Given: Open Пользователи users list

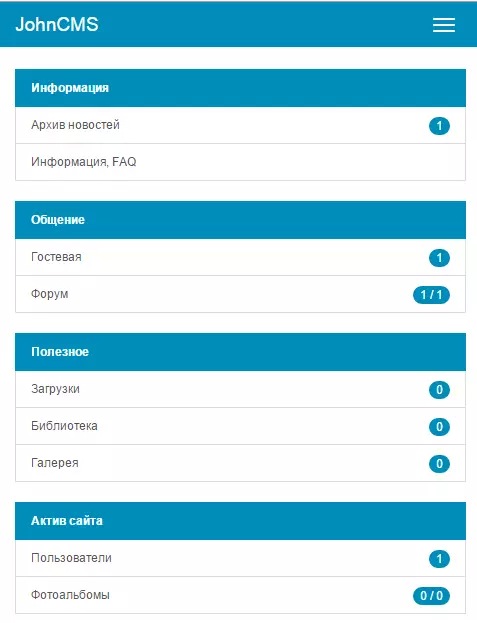Looking at the screenshot, I should click(240, 558).
